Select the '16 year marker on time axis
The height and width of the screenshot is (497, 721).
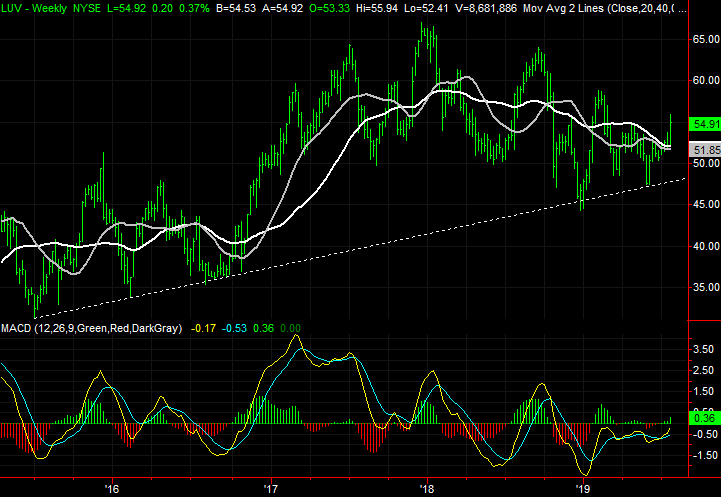[111, 489]
